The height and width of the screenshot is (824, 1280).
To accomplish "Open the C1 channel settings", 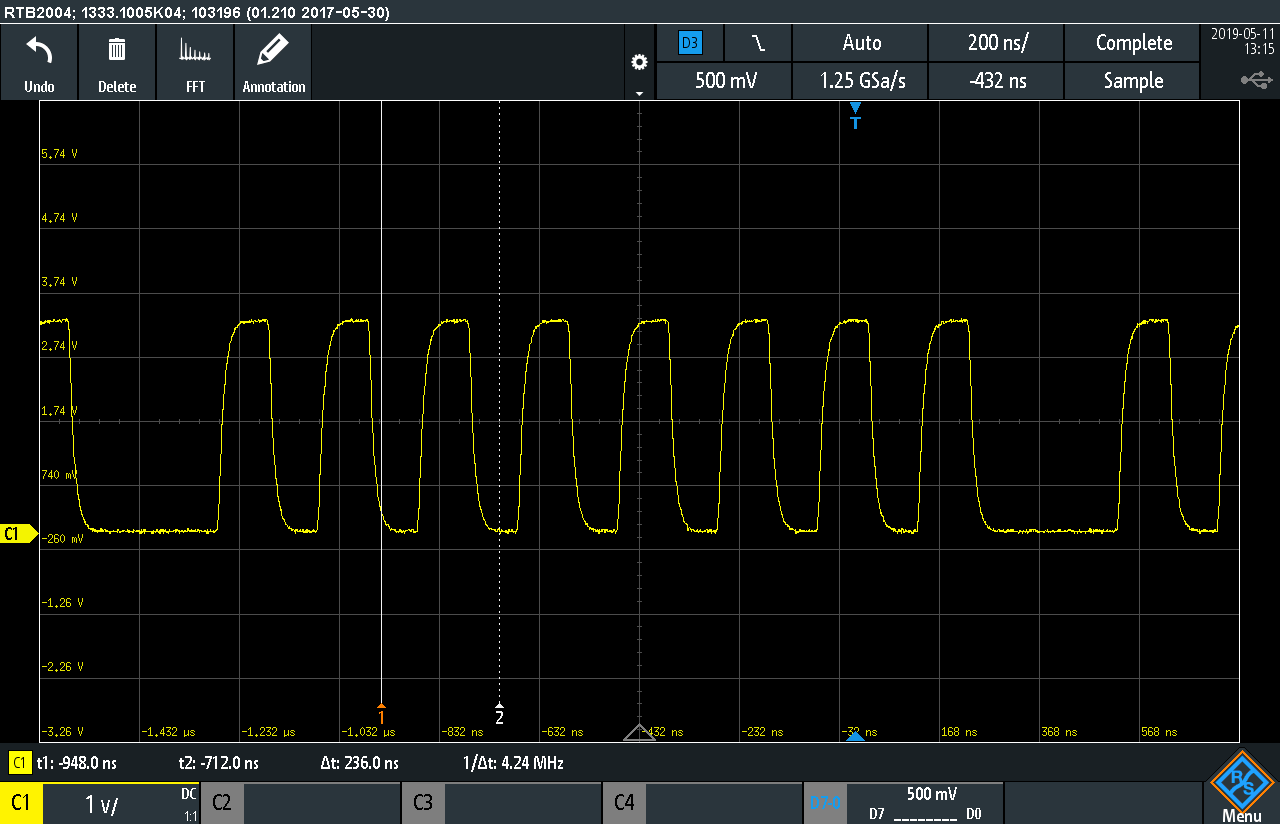I will click(21, 803).
